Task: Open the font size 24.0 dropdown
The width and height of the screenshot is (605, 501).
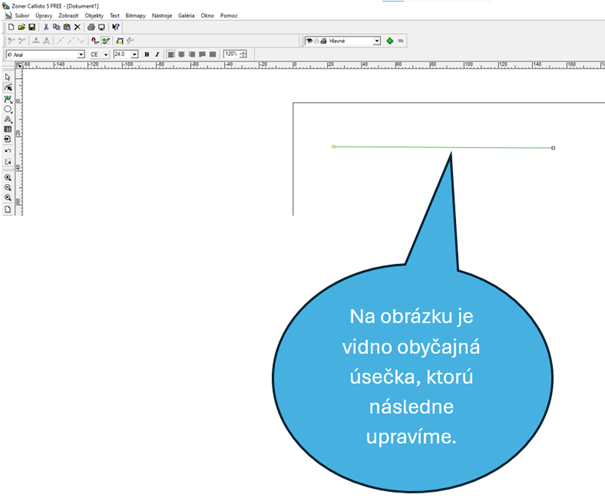Action: point(135,54)
